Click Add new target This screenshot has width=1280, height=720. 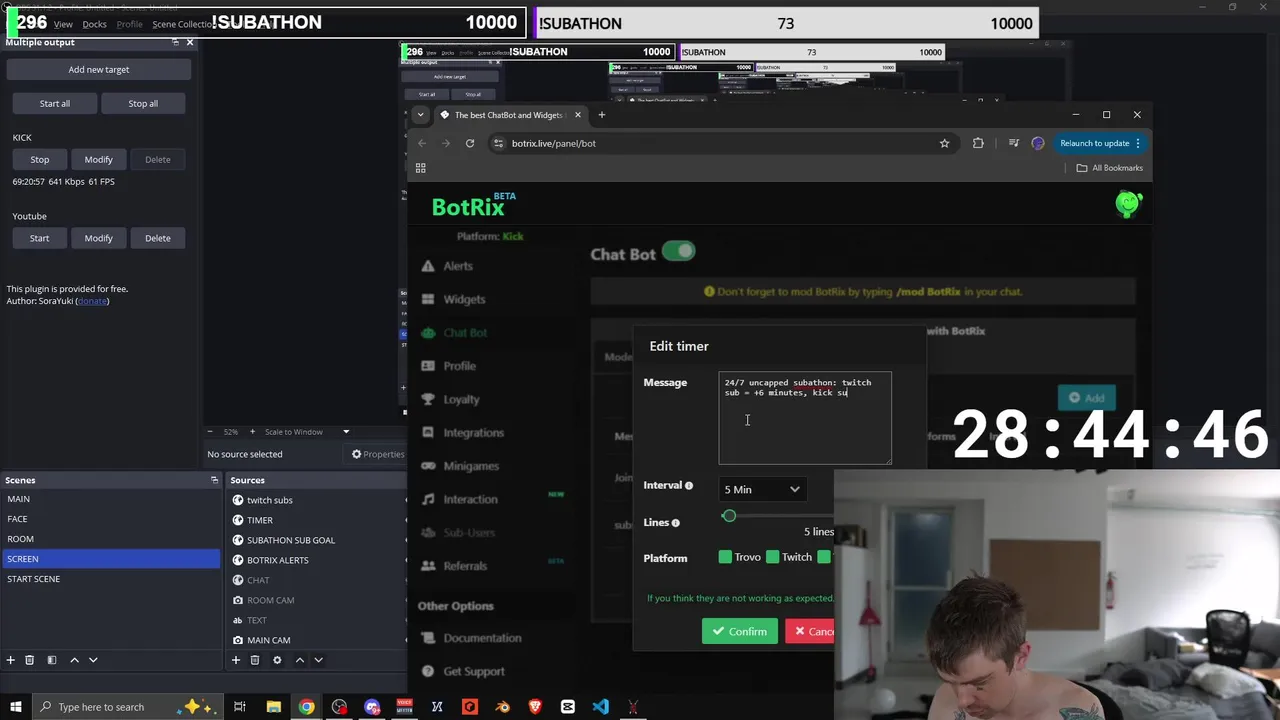click(99, 70)
